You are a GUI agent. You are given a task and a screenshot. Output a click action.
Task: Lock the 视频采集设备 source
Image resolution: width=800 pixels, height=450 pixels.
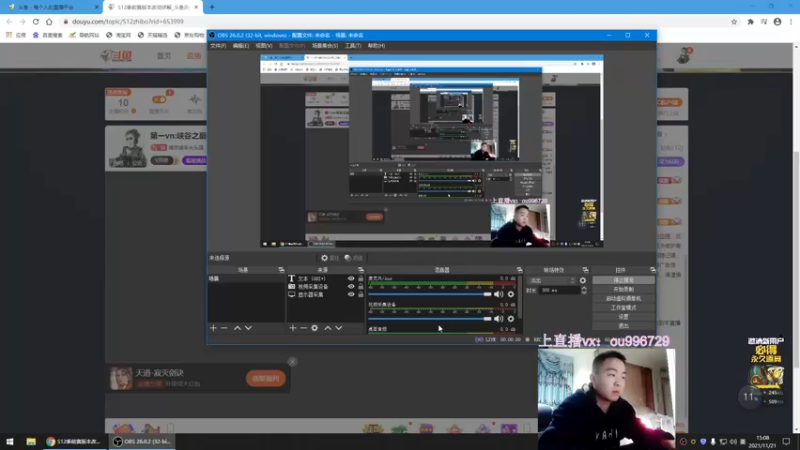point(361,287)
